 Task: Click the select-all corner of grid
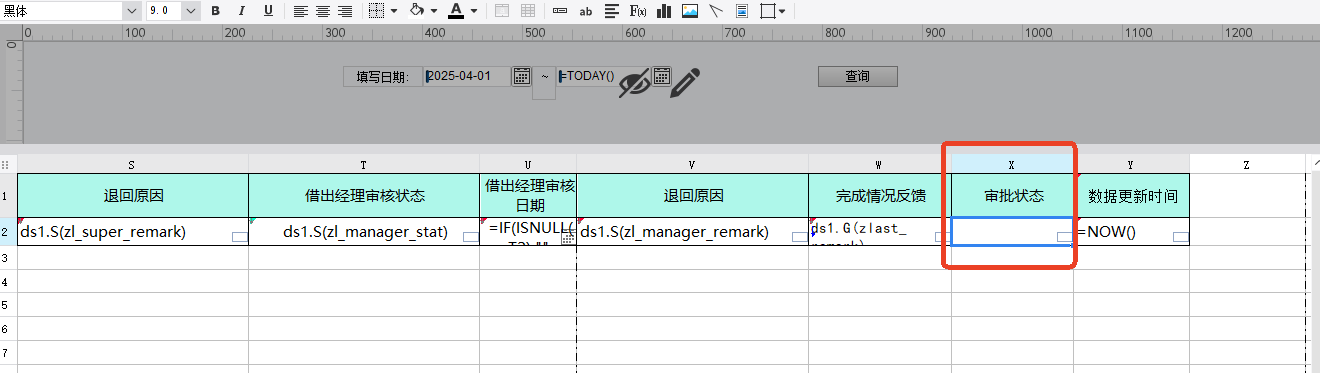[x=8, y=164]
